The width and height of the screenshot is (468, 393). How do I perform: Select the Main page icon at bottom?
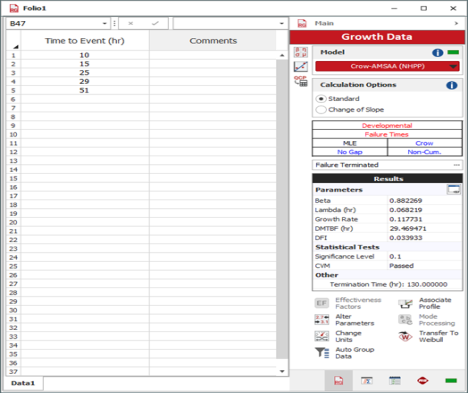pyautogui.click(x=339, y=380)
